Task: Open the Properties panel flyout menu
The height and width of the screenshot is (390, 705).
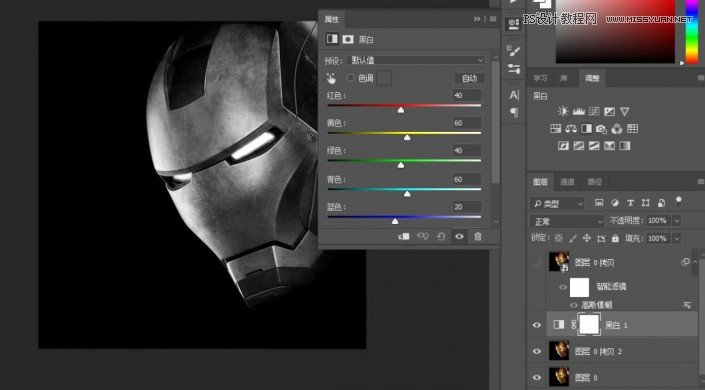Action: tap(493, 19)
